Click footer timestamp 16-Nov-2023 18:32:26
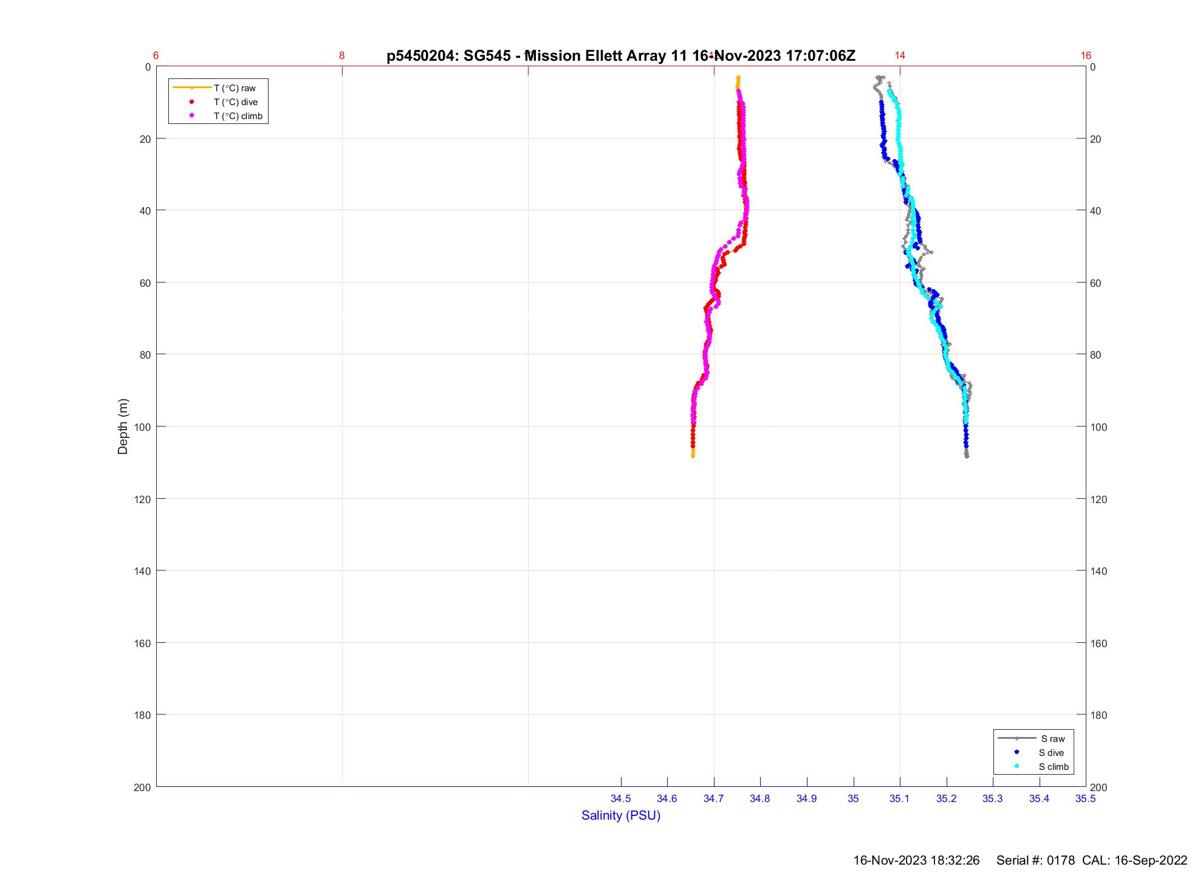 [917, 860]
